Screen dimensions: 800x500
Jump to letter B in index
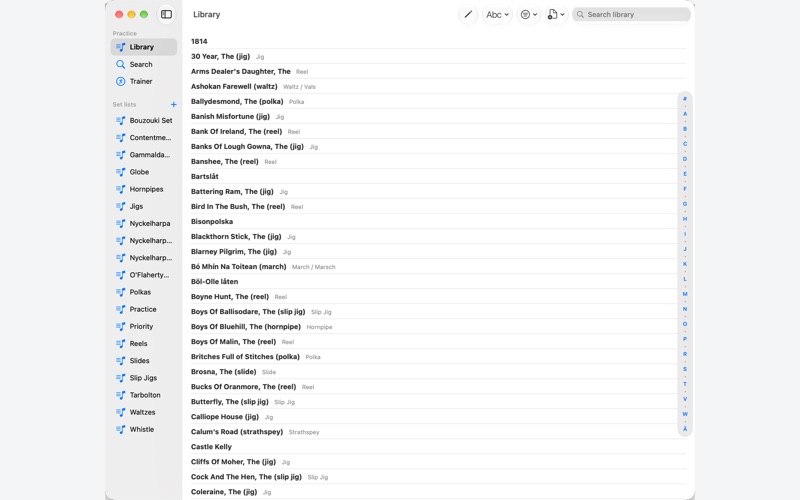(685, 129)
